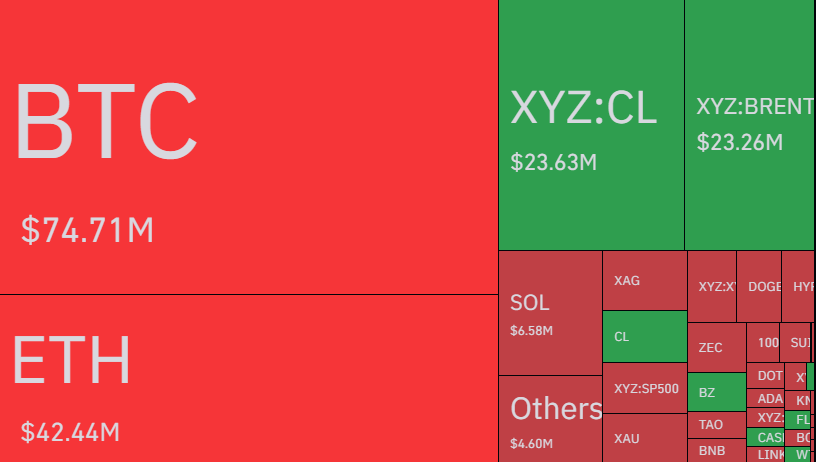Click the green CAS tile
The width and height of the screenshot is (816, 462).
pos(770,437)
